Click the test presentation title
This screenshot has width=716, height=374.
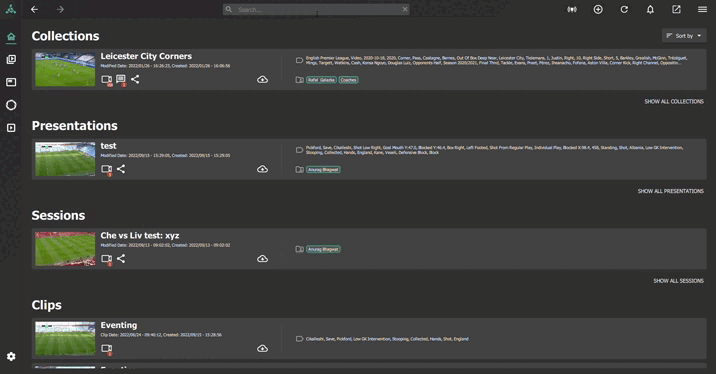109,146
